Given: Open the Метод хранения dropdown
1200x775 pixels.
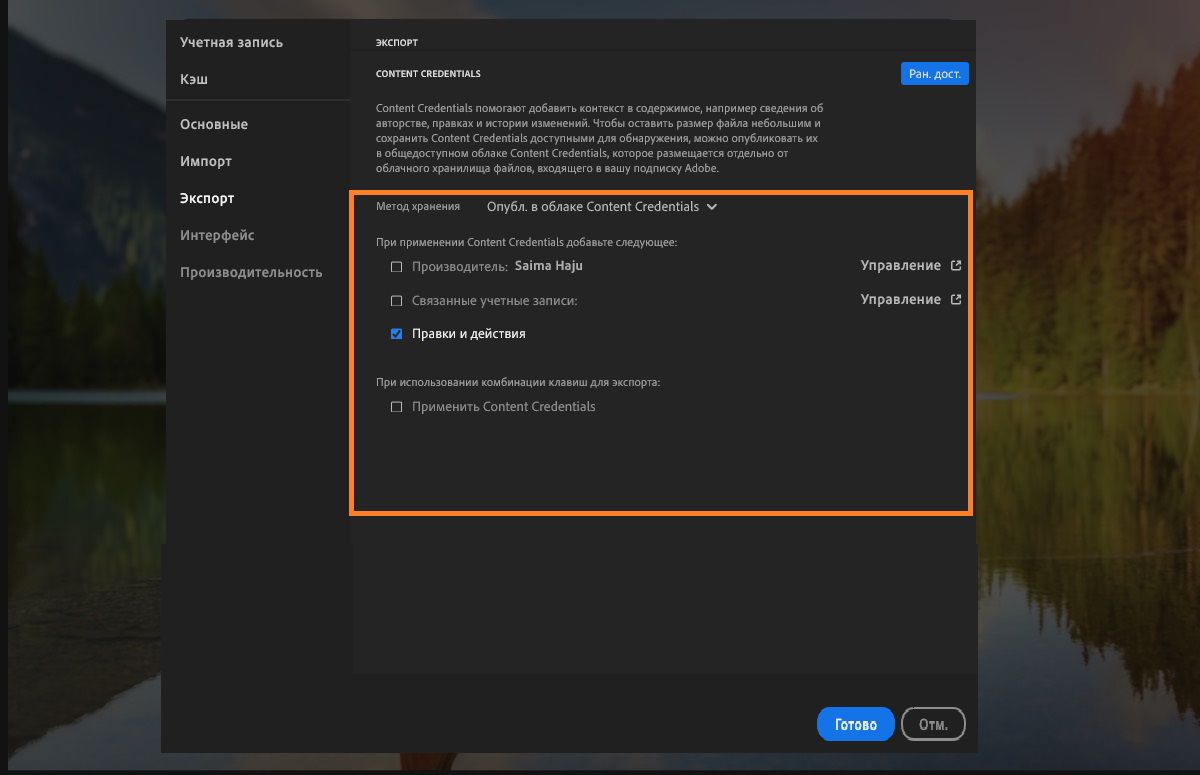Looking at the screenshot, I should pos(597,207).
